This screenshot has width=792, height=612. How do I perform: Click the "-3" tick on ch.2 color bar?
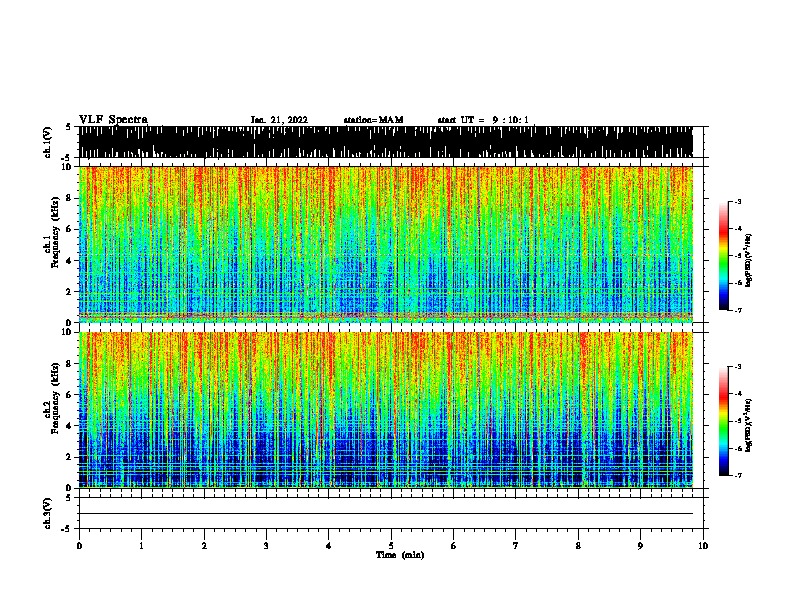737,367
